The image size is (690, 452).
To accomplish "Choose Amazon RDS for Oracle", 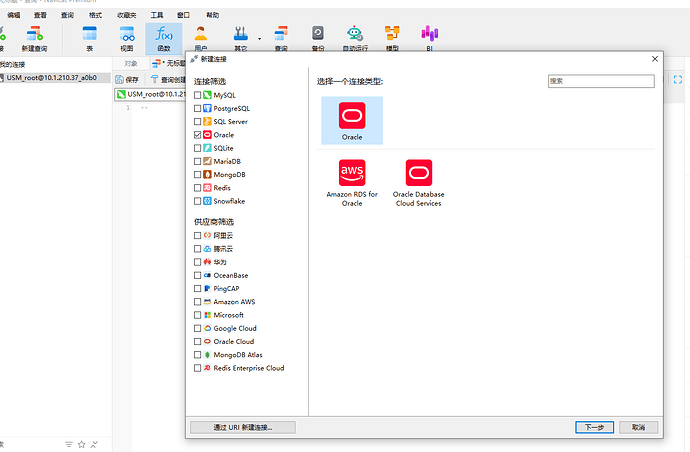I will 352,181.
